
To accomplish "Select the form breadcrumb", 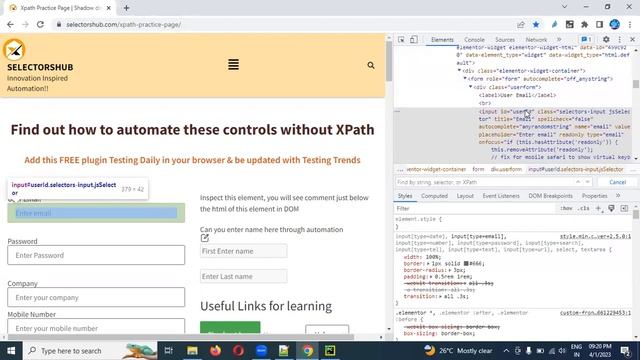I will pyautogui.click(x=478, y=169).
